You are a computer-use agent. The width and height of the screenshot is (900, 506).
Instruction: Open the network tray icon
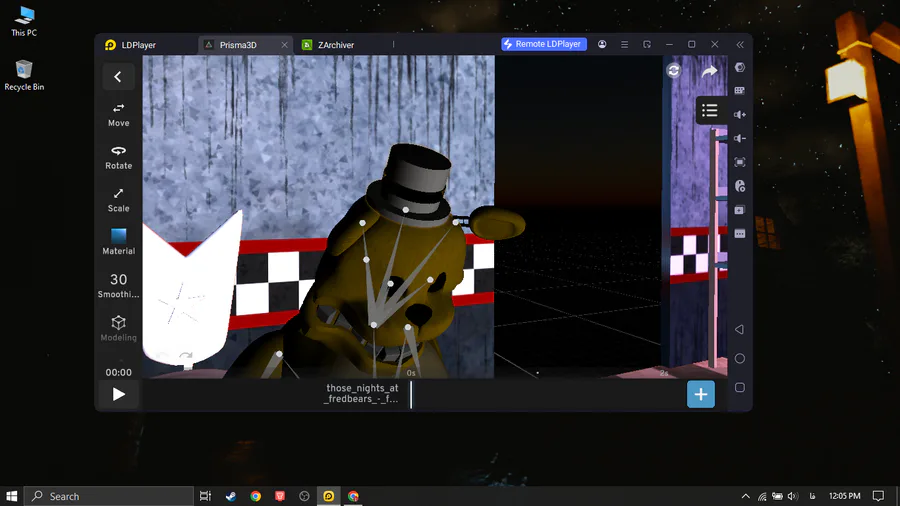(x=762, y=496)
